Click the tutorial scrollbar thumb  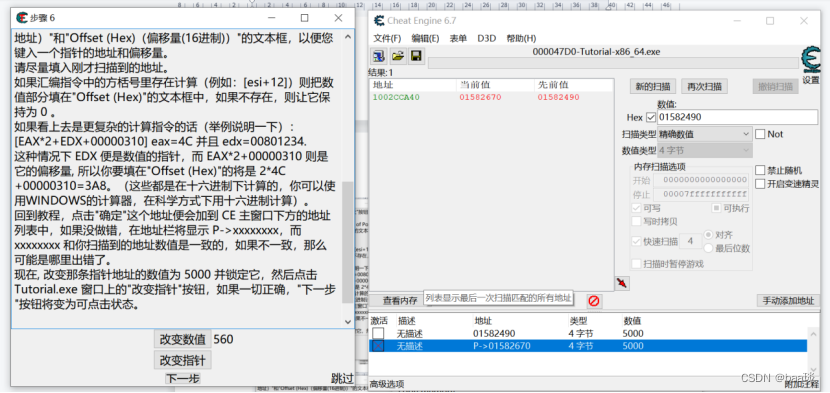[348, 242]
